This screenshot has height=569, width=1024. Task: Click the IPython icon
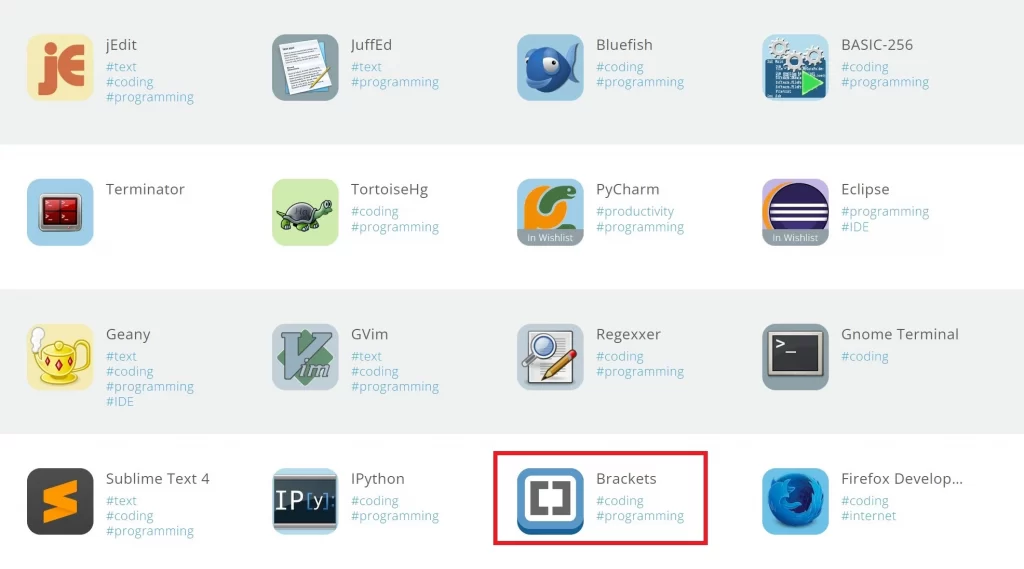(x=305, y=501)
